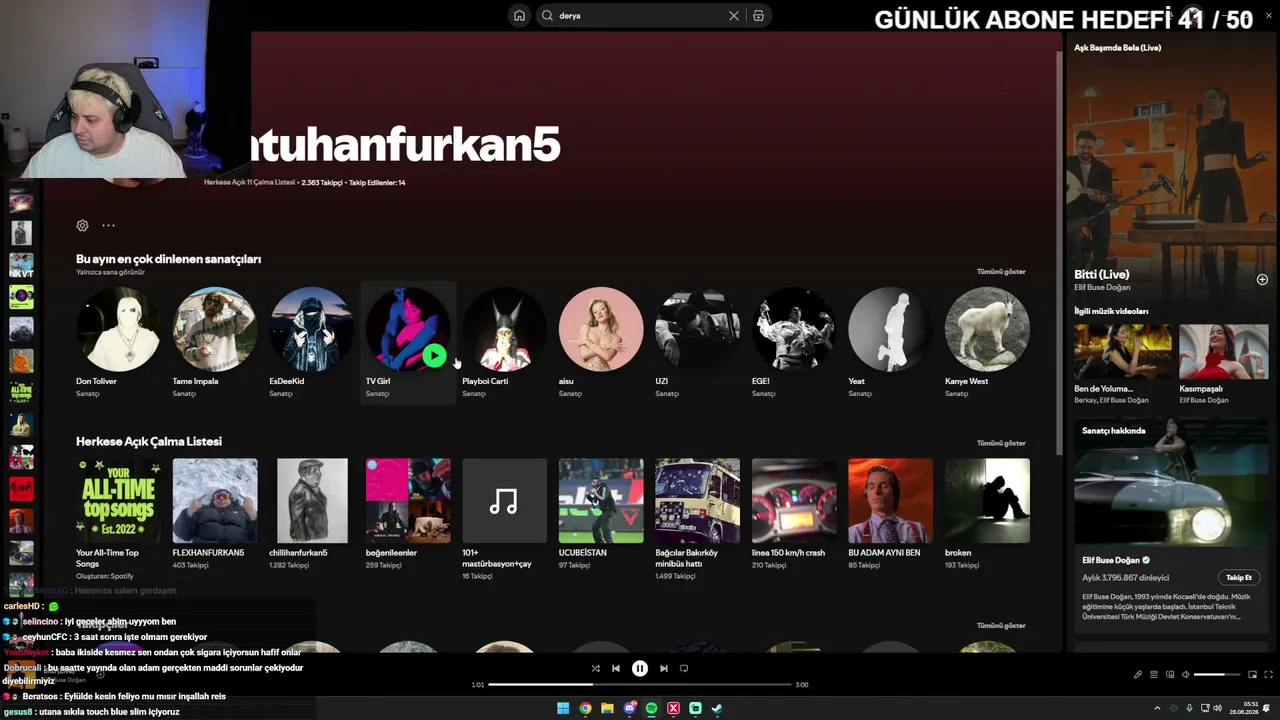
Task: Open Steam from taskbar
Action: coord(717,709)
